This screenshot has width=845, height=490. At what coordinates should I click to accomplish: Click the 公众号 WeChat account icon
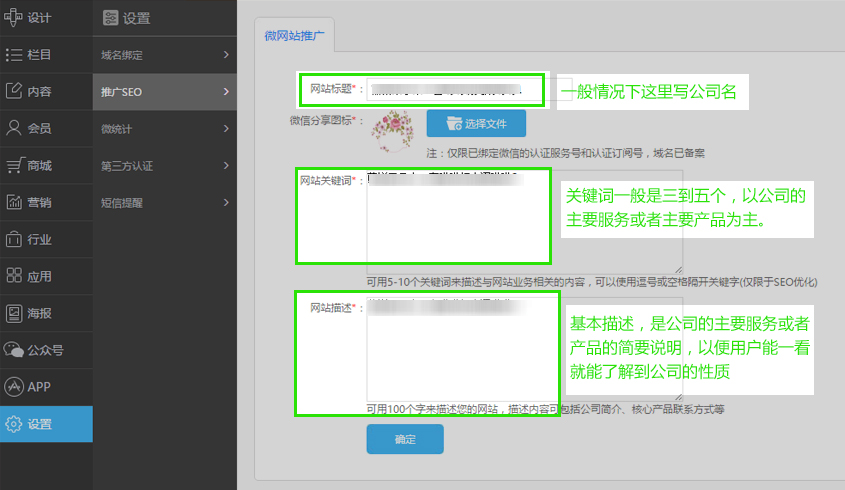pyautogui.click(x=14, y=350)
